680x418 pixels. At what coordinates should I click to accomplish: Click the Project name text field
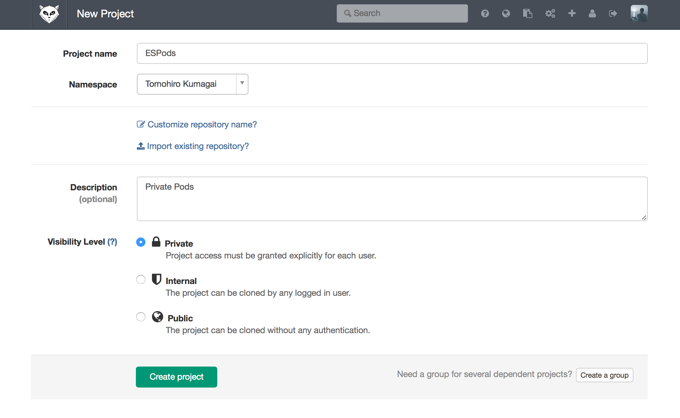(x=392, y=53)
